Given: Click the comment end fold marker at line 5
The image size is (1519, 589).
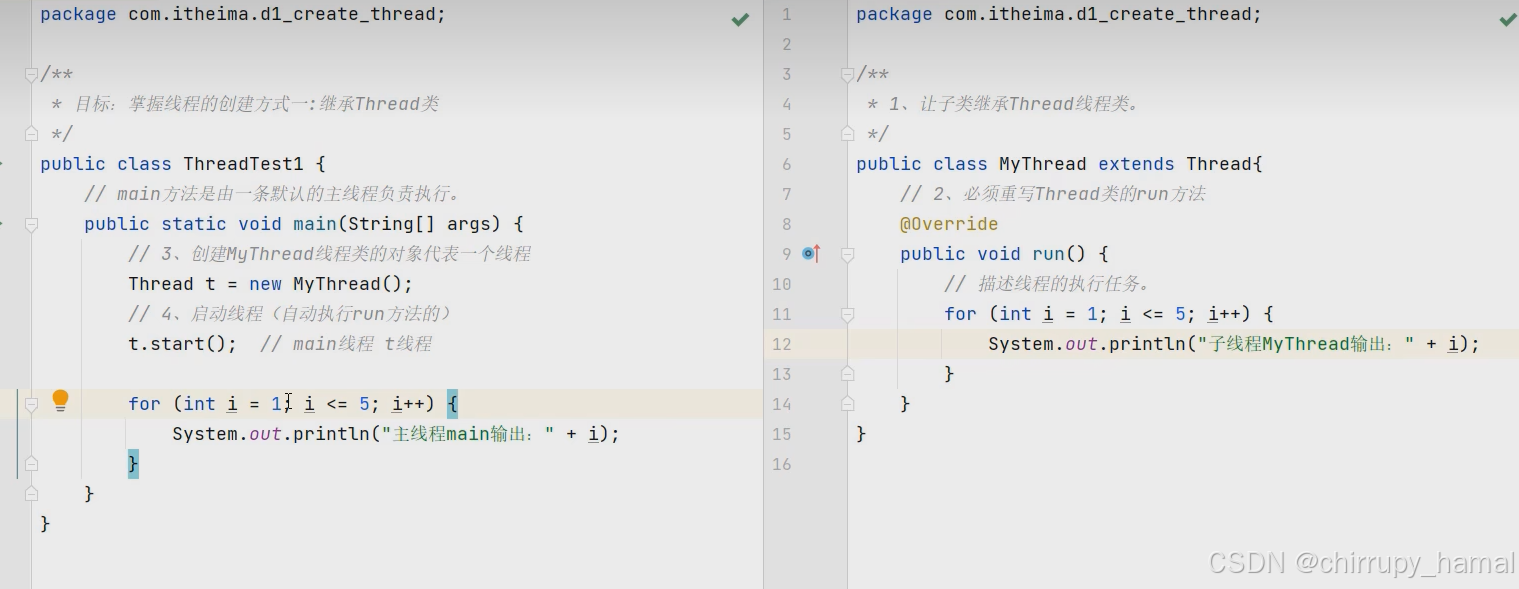Looking at the screenshot, I should click(848, 134).
